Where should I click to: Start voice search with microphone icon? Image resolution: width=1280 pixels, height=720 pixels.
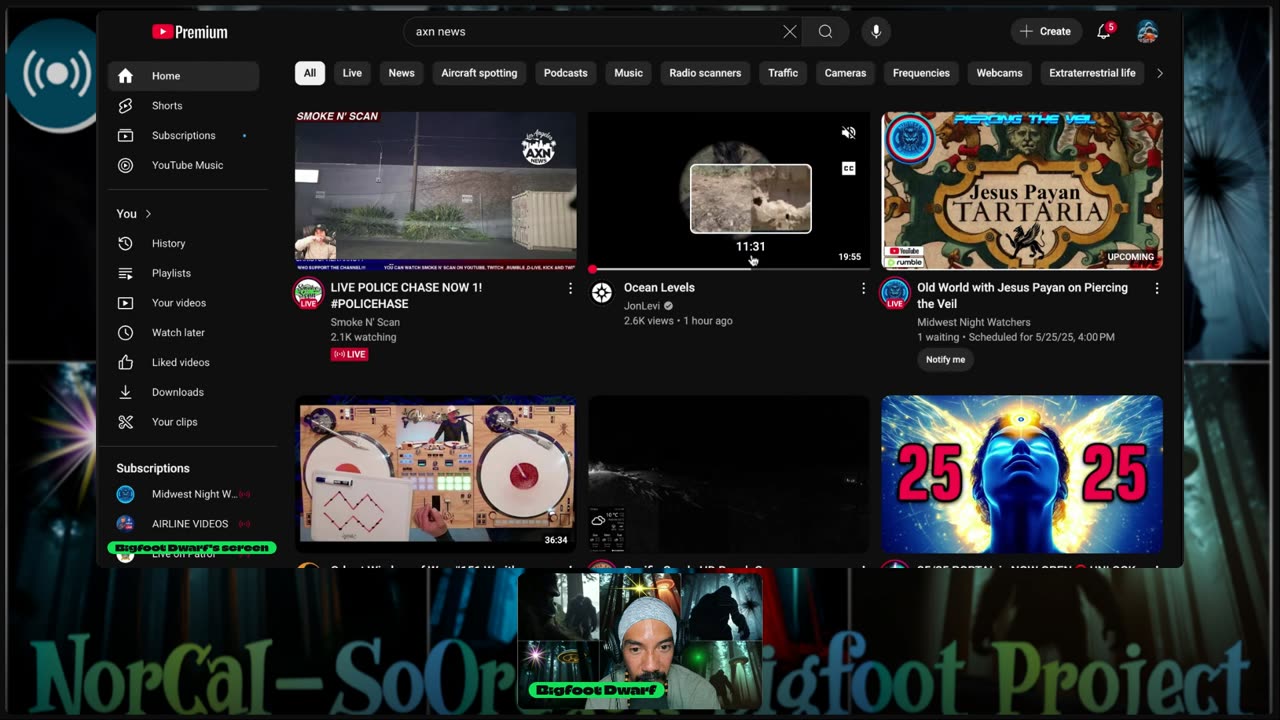tap(876, 32)
